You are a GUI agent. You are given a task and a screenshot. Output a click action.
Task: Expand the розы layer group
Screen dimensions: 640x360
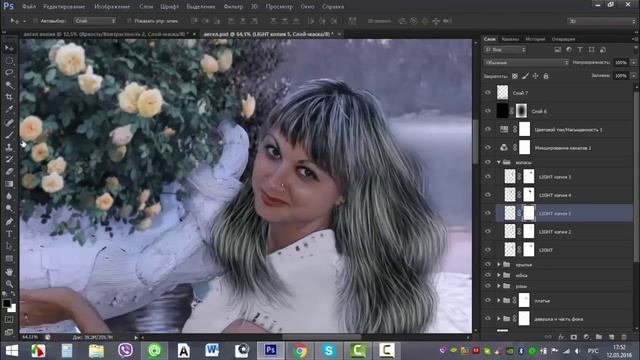coord(499,286)
